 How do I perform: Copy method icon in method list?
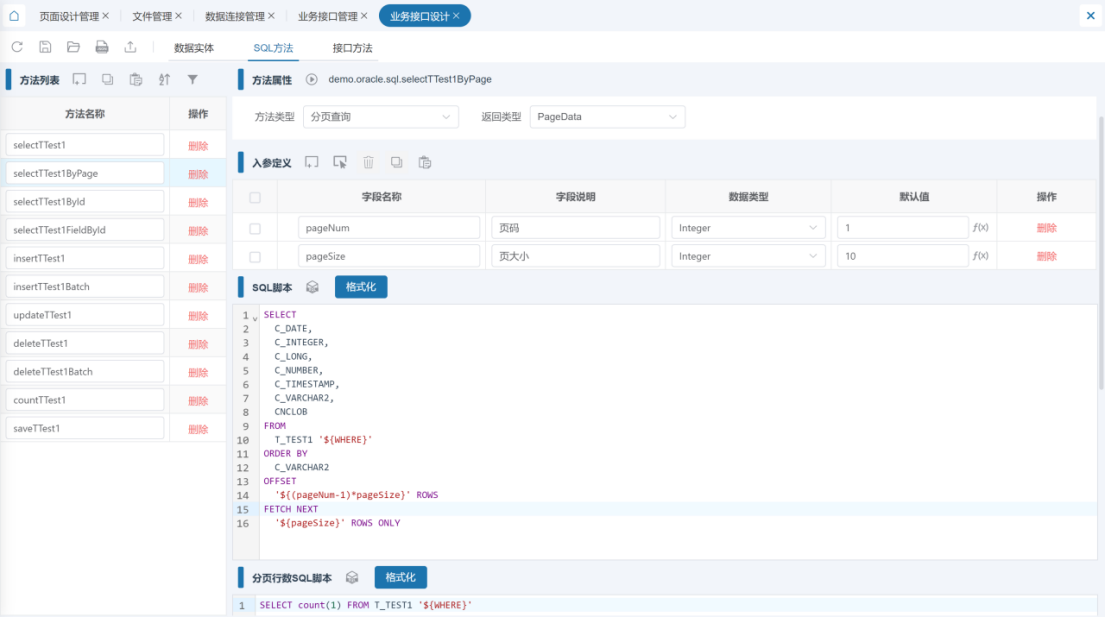click(x=107, y=80)
